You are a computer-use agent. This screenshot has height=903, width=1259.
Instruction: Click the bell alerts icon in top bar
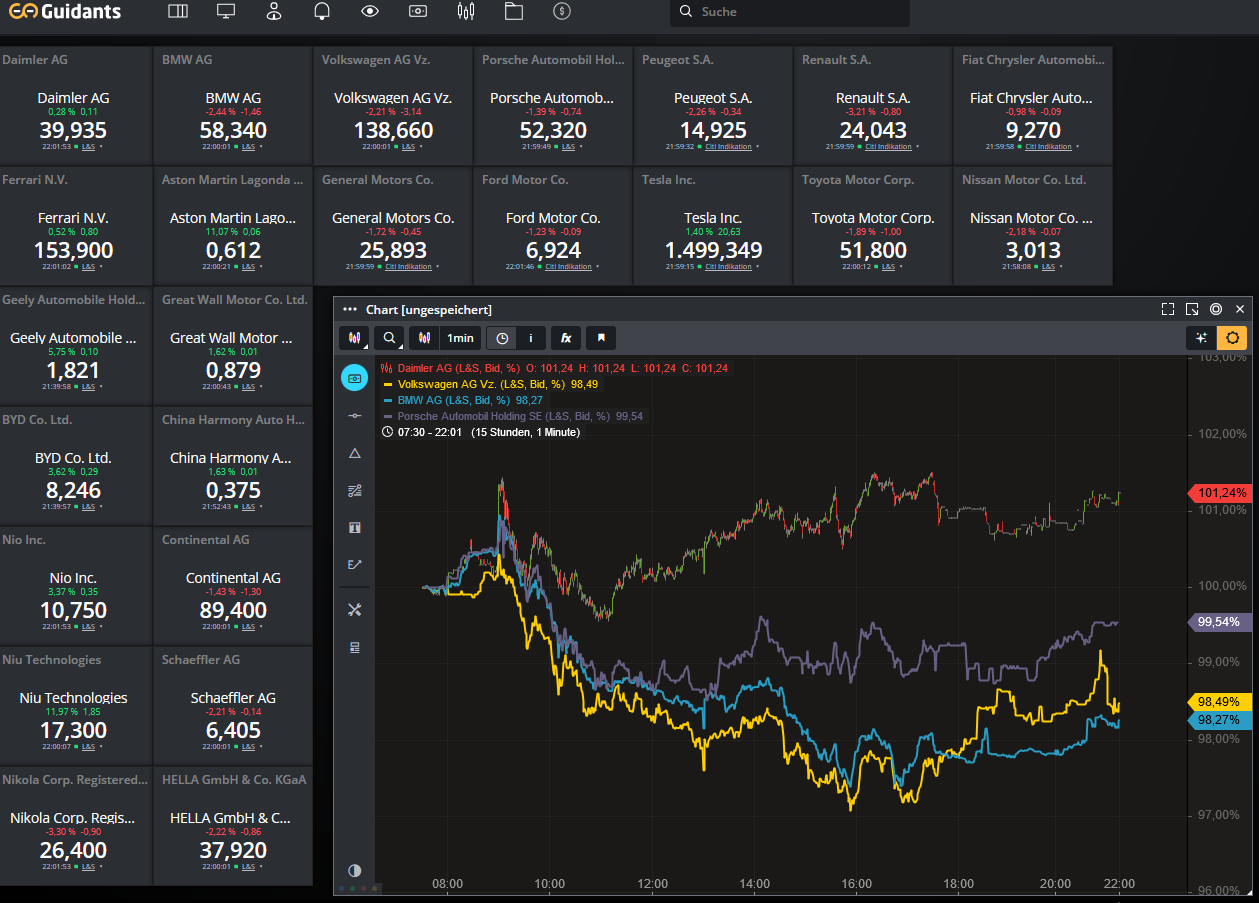322,12
